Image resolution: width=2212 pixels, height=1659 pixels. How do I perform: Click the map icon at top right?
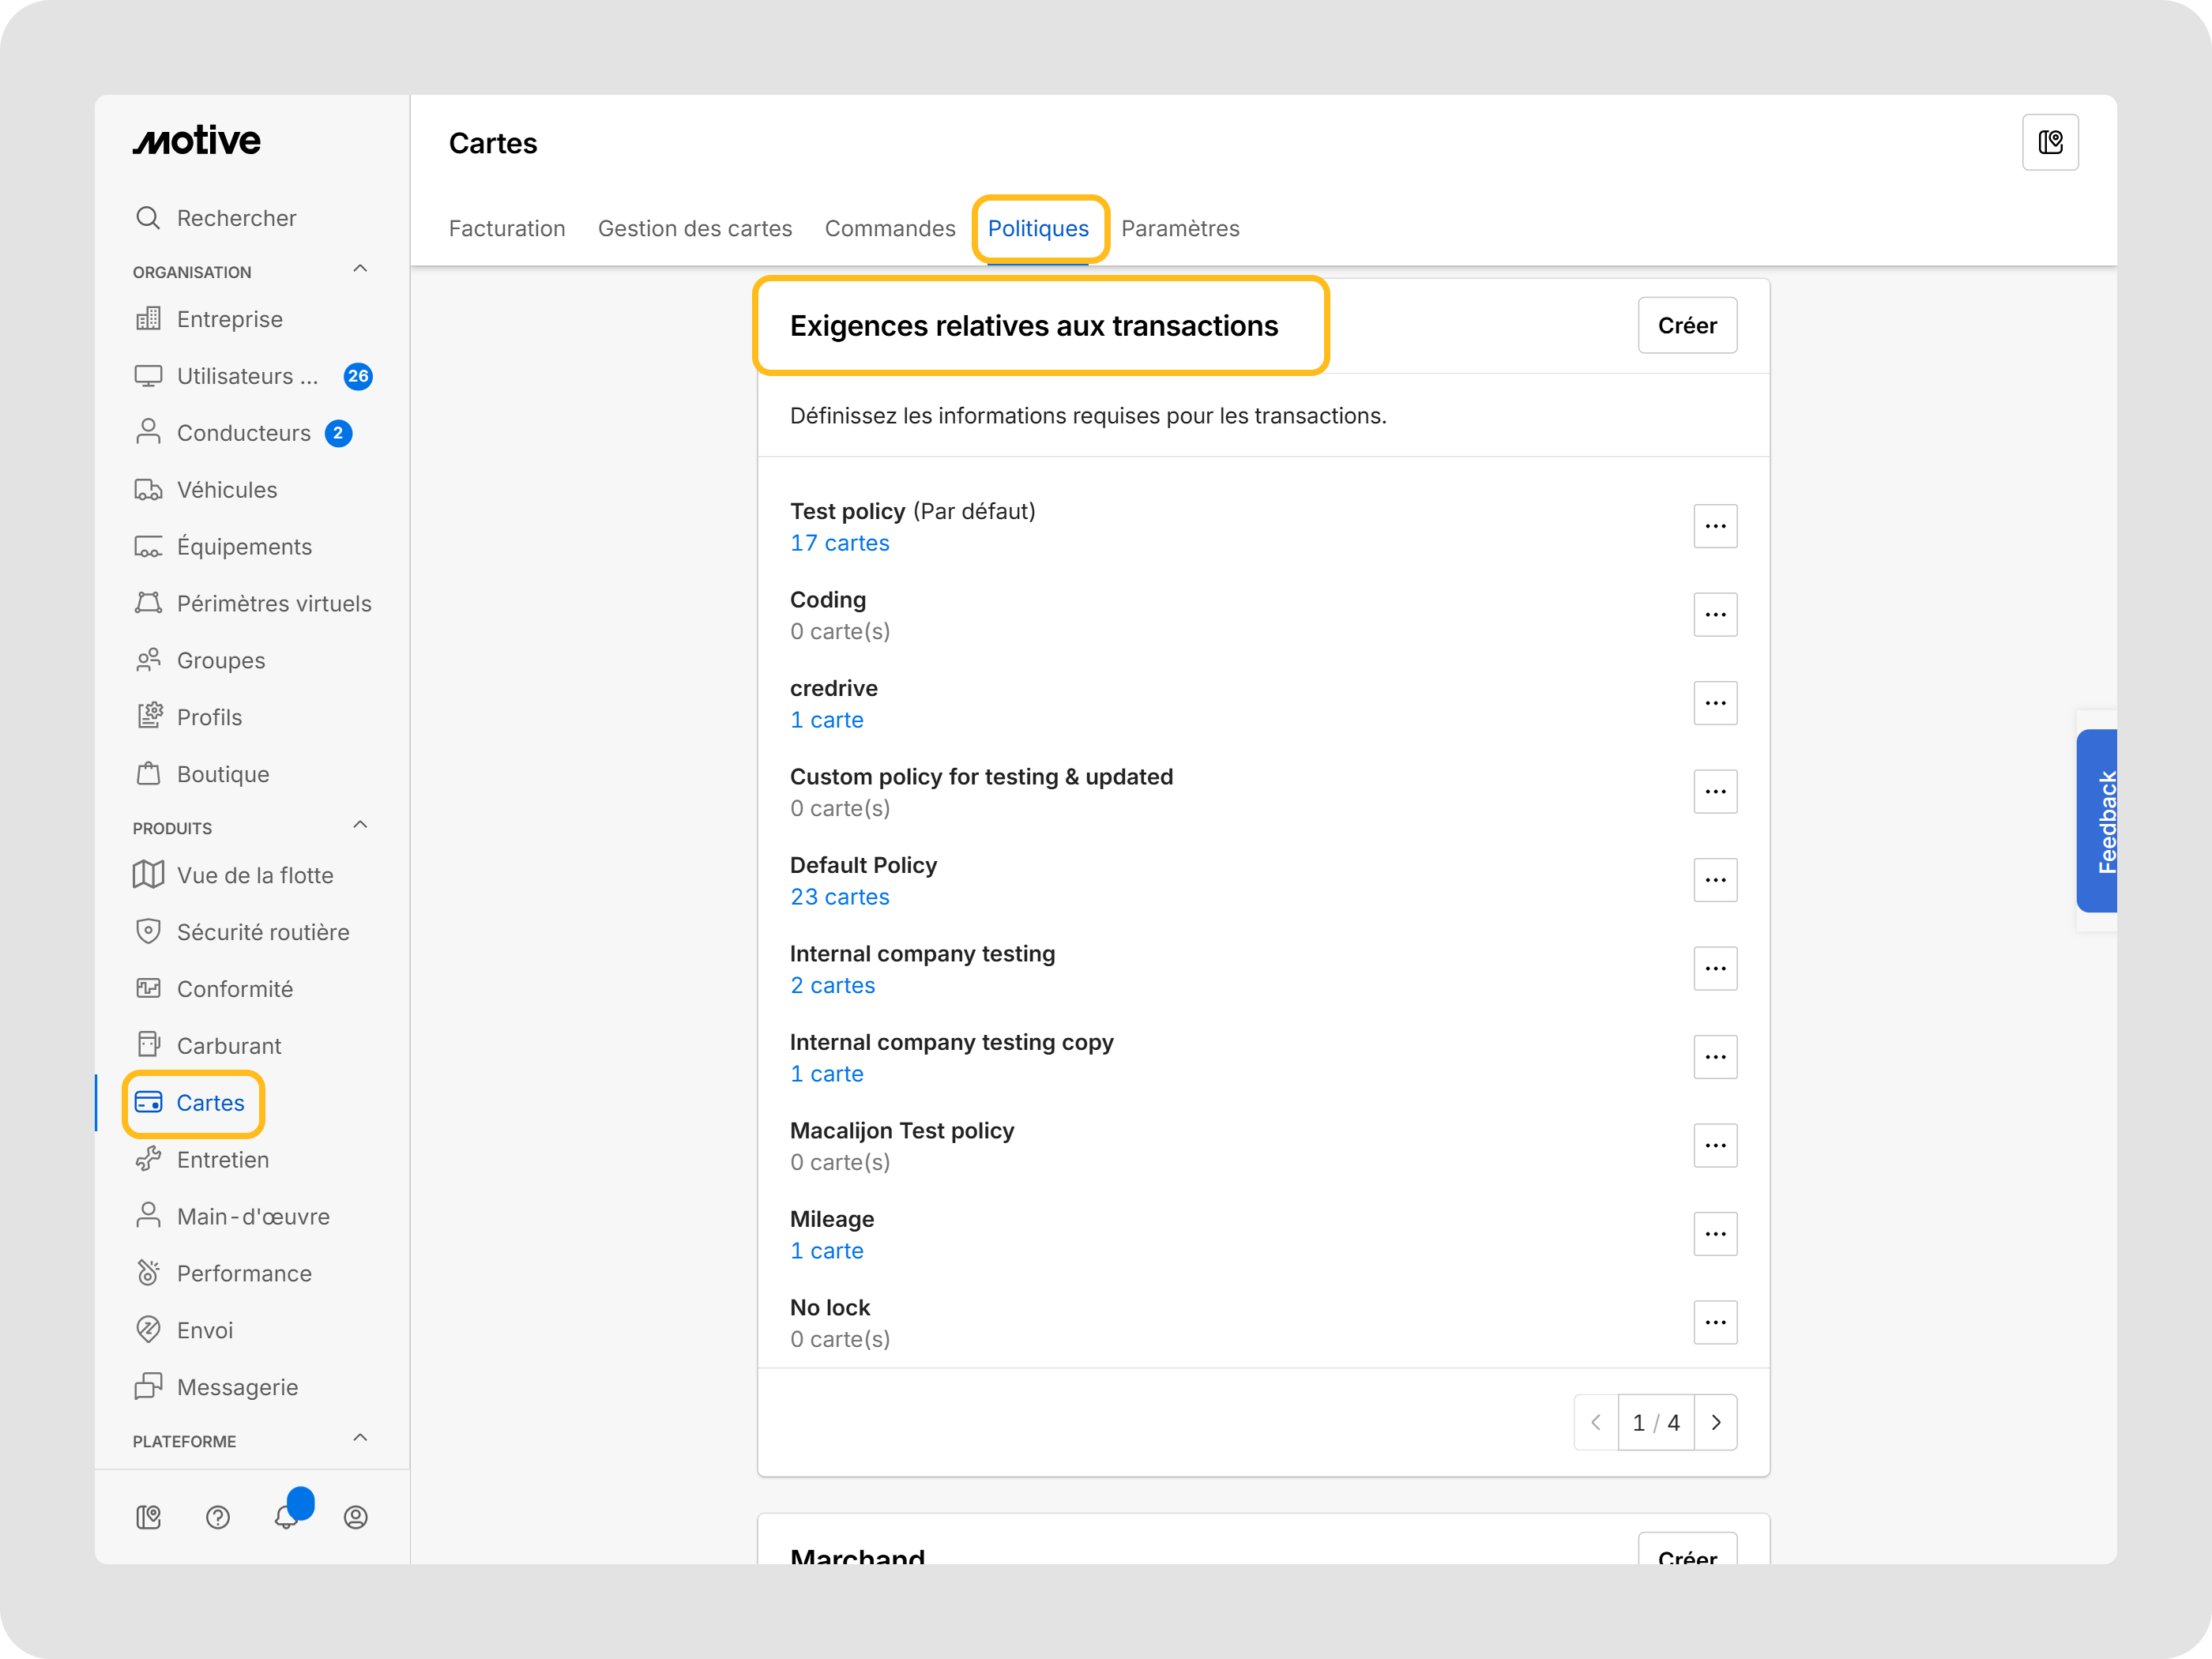coord(2050,143)
